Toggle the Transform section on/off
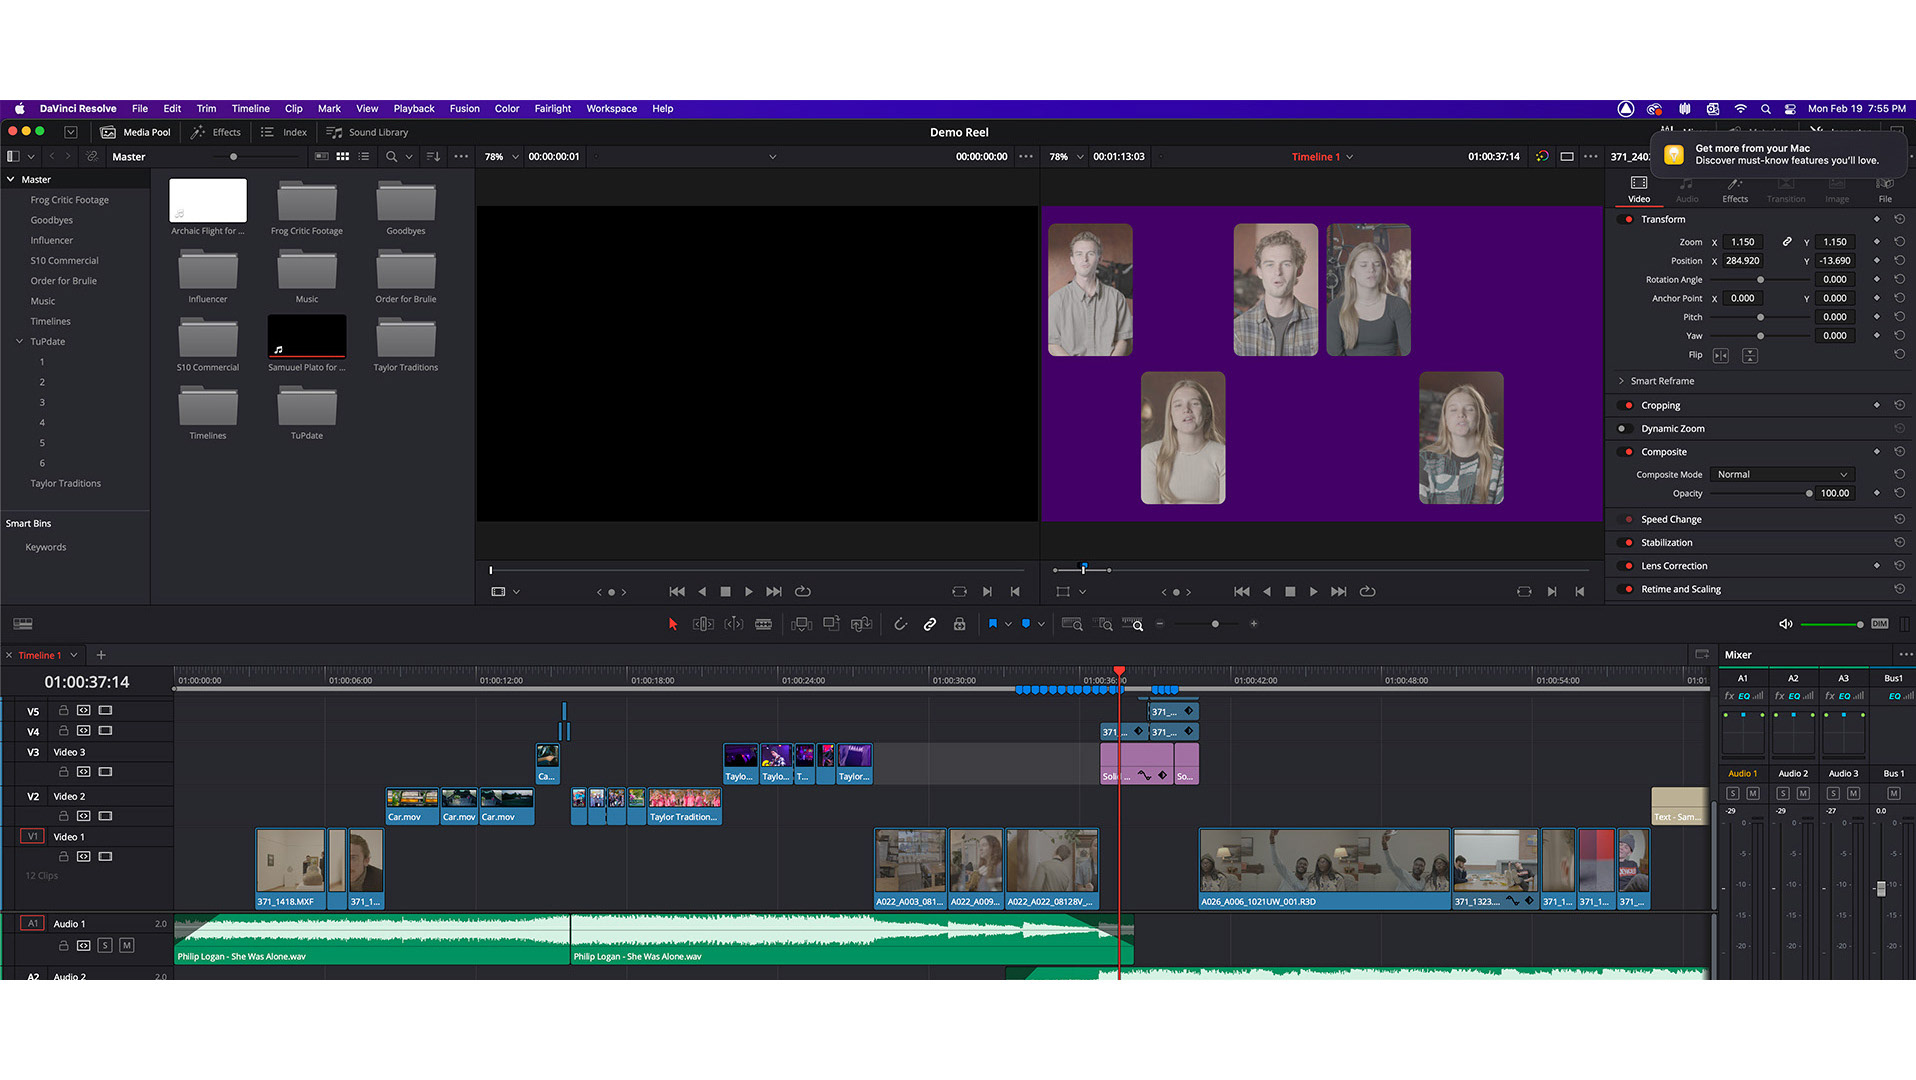The image size is (1916, 1080). (1624, 219)
